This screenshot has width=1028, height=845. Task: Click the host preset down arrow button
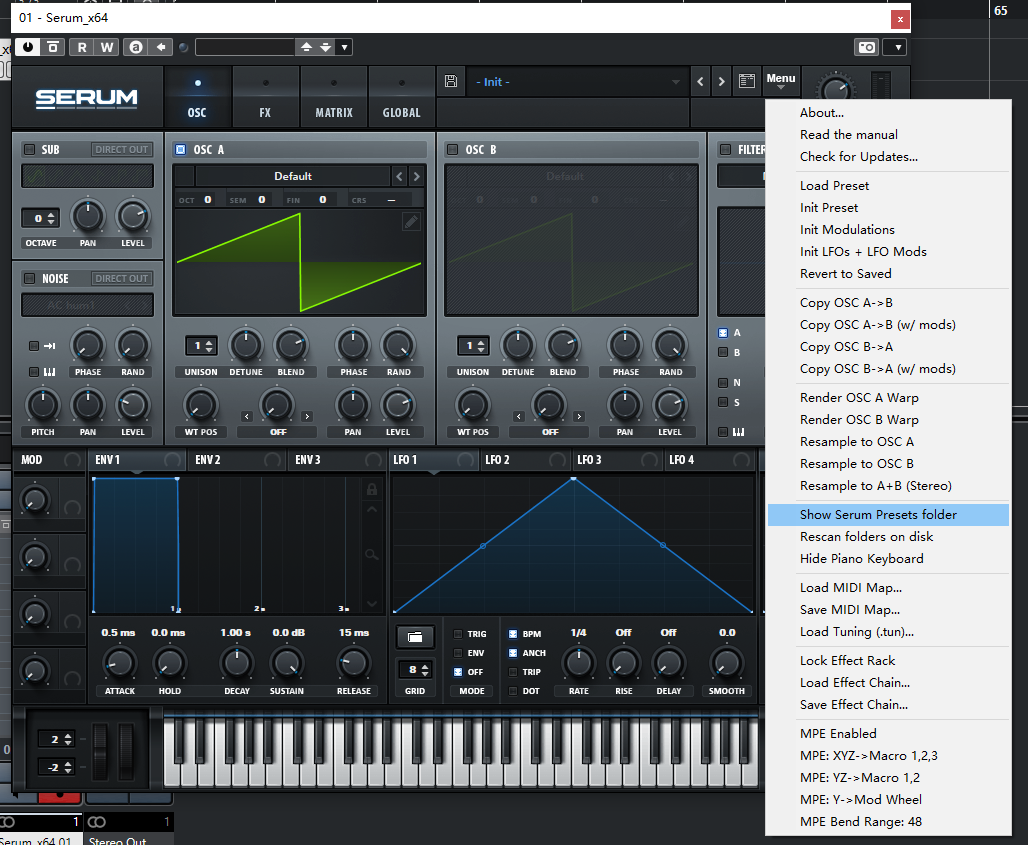pyautogui.click(x=326, y=47)
